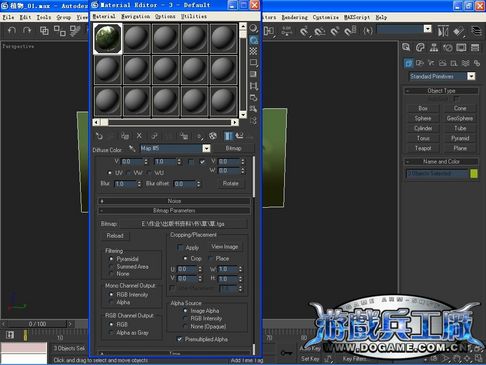
Task: Open the Display panel icon
Action: tap(461, 47)
